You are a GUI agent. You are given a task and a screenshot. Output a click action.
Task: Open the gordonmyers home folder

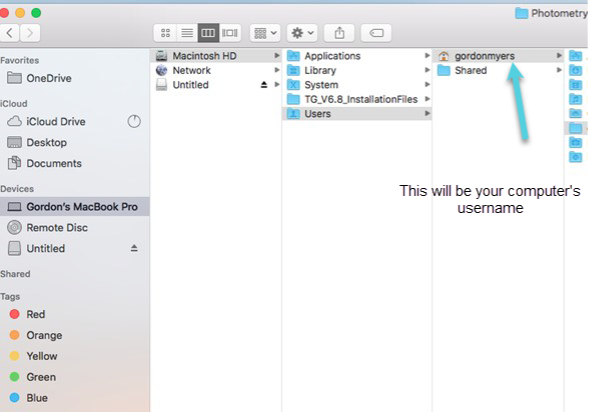coord(484,56)
